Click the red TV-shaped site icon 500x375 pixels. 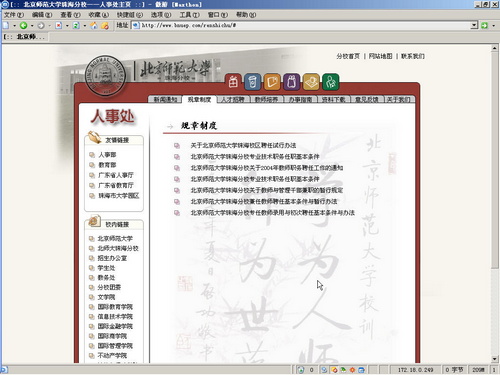point(233,82)
